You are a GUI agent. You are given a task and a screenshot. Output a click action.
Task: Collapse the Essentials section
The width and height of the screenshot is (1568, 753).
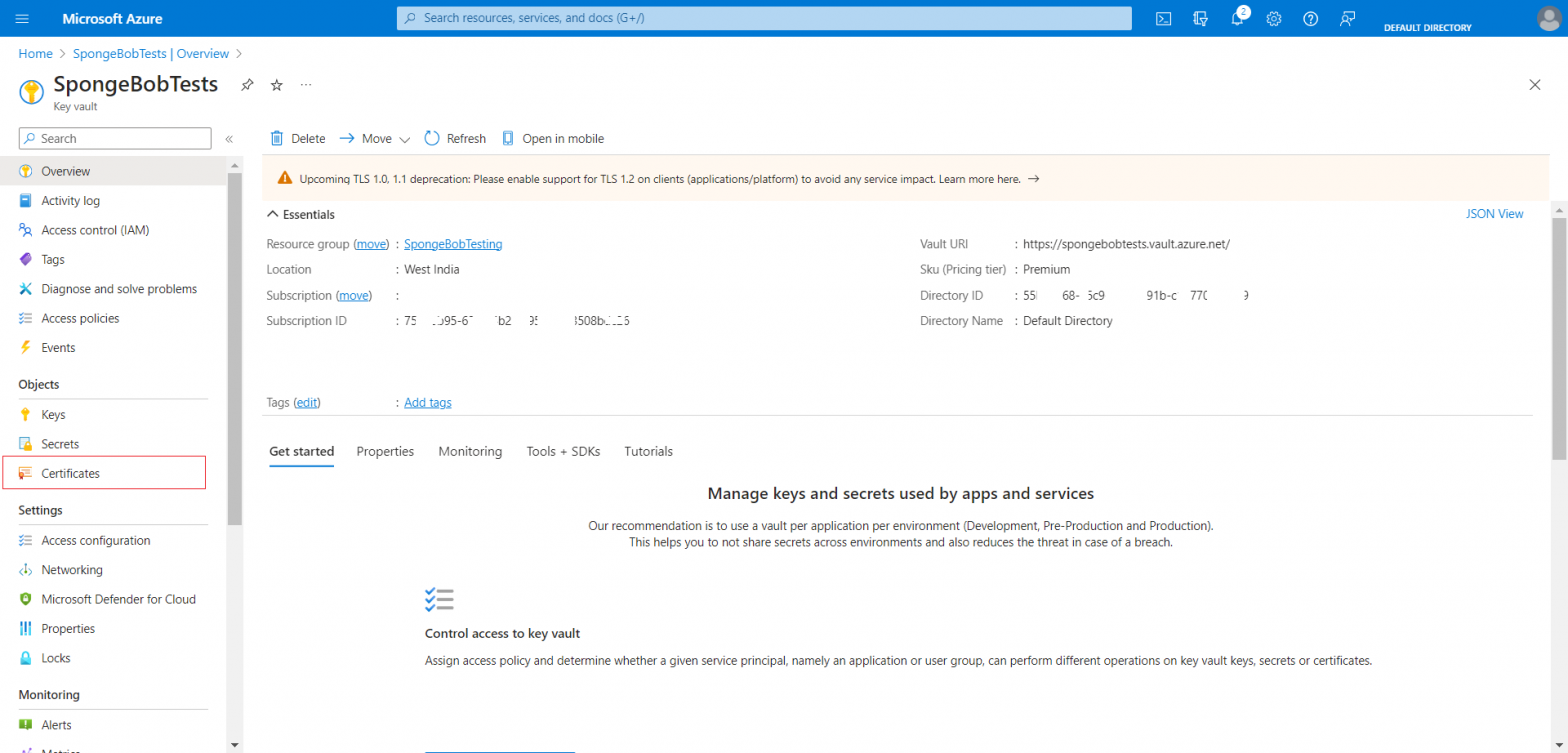[x=272, y=214]
